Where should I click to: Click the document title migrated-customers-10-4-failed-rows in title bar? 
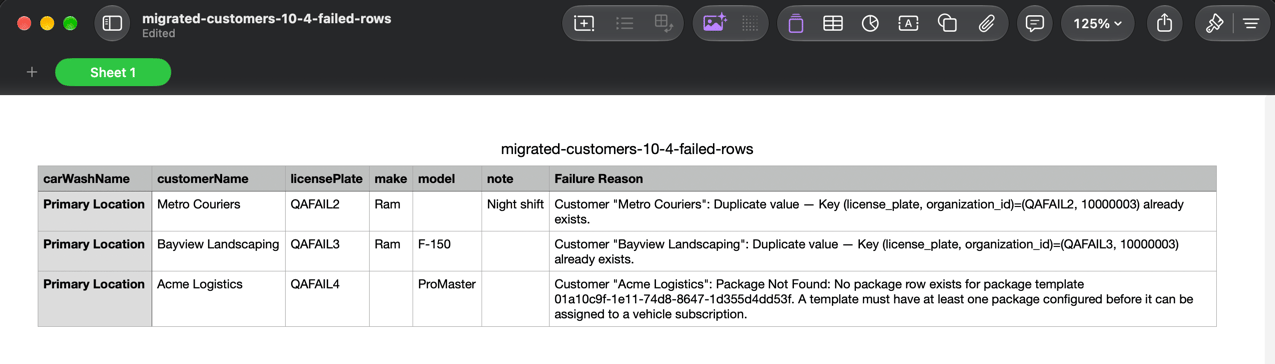tap(267, 18)
